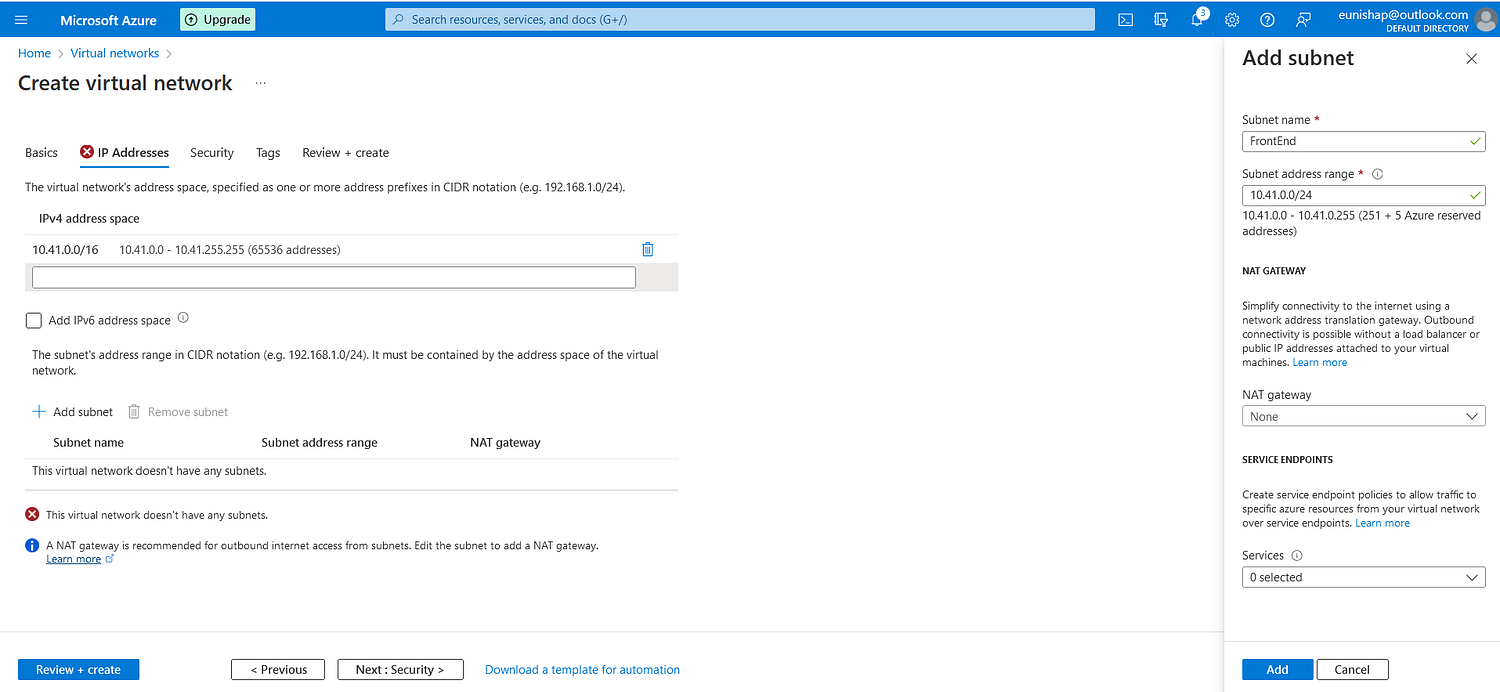The height and width of the screenshot is (692, 1500).
Task: Open the Azure portal hamburger menu
Action: [21, 20]
